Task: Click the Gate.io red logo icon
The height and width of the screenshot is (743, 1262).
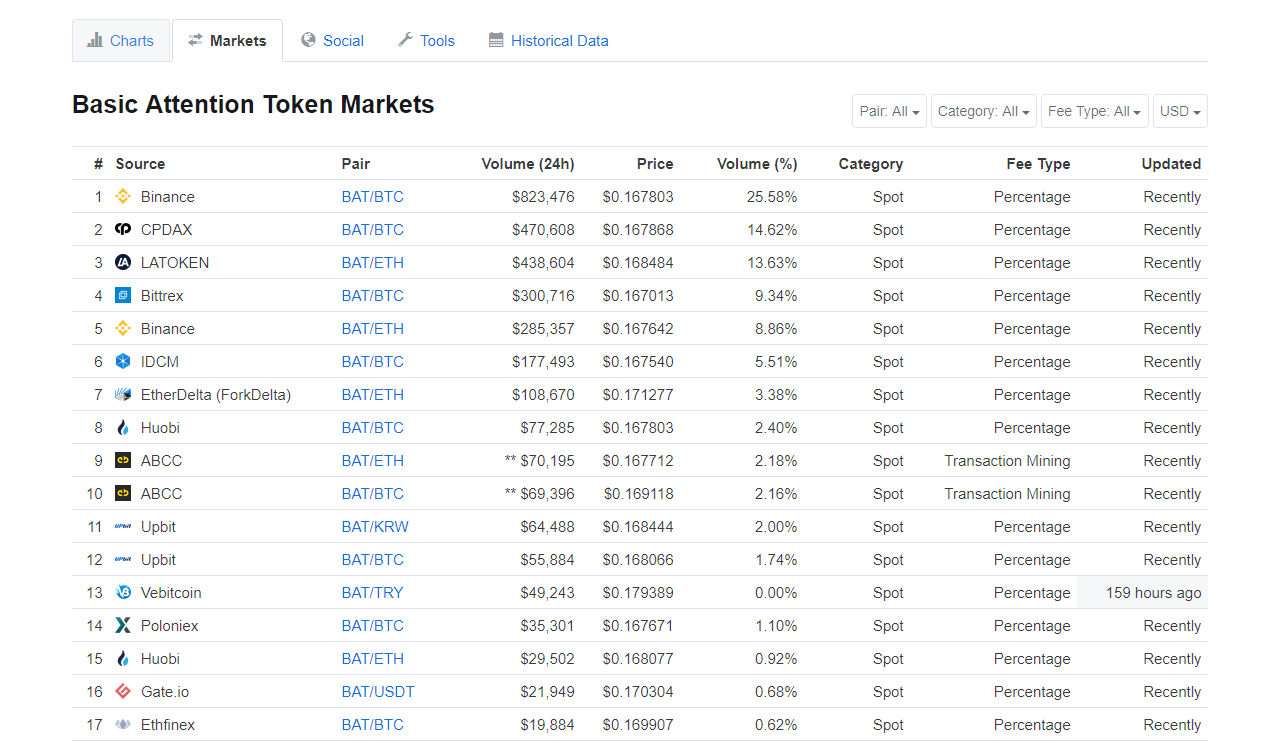Action: point(123,692)
